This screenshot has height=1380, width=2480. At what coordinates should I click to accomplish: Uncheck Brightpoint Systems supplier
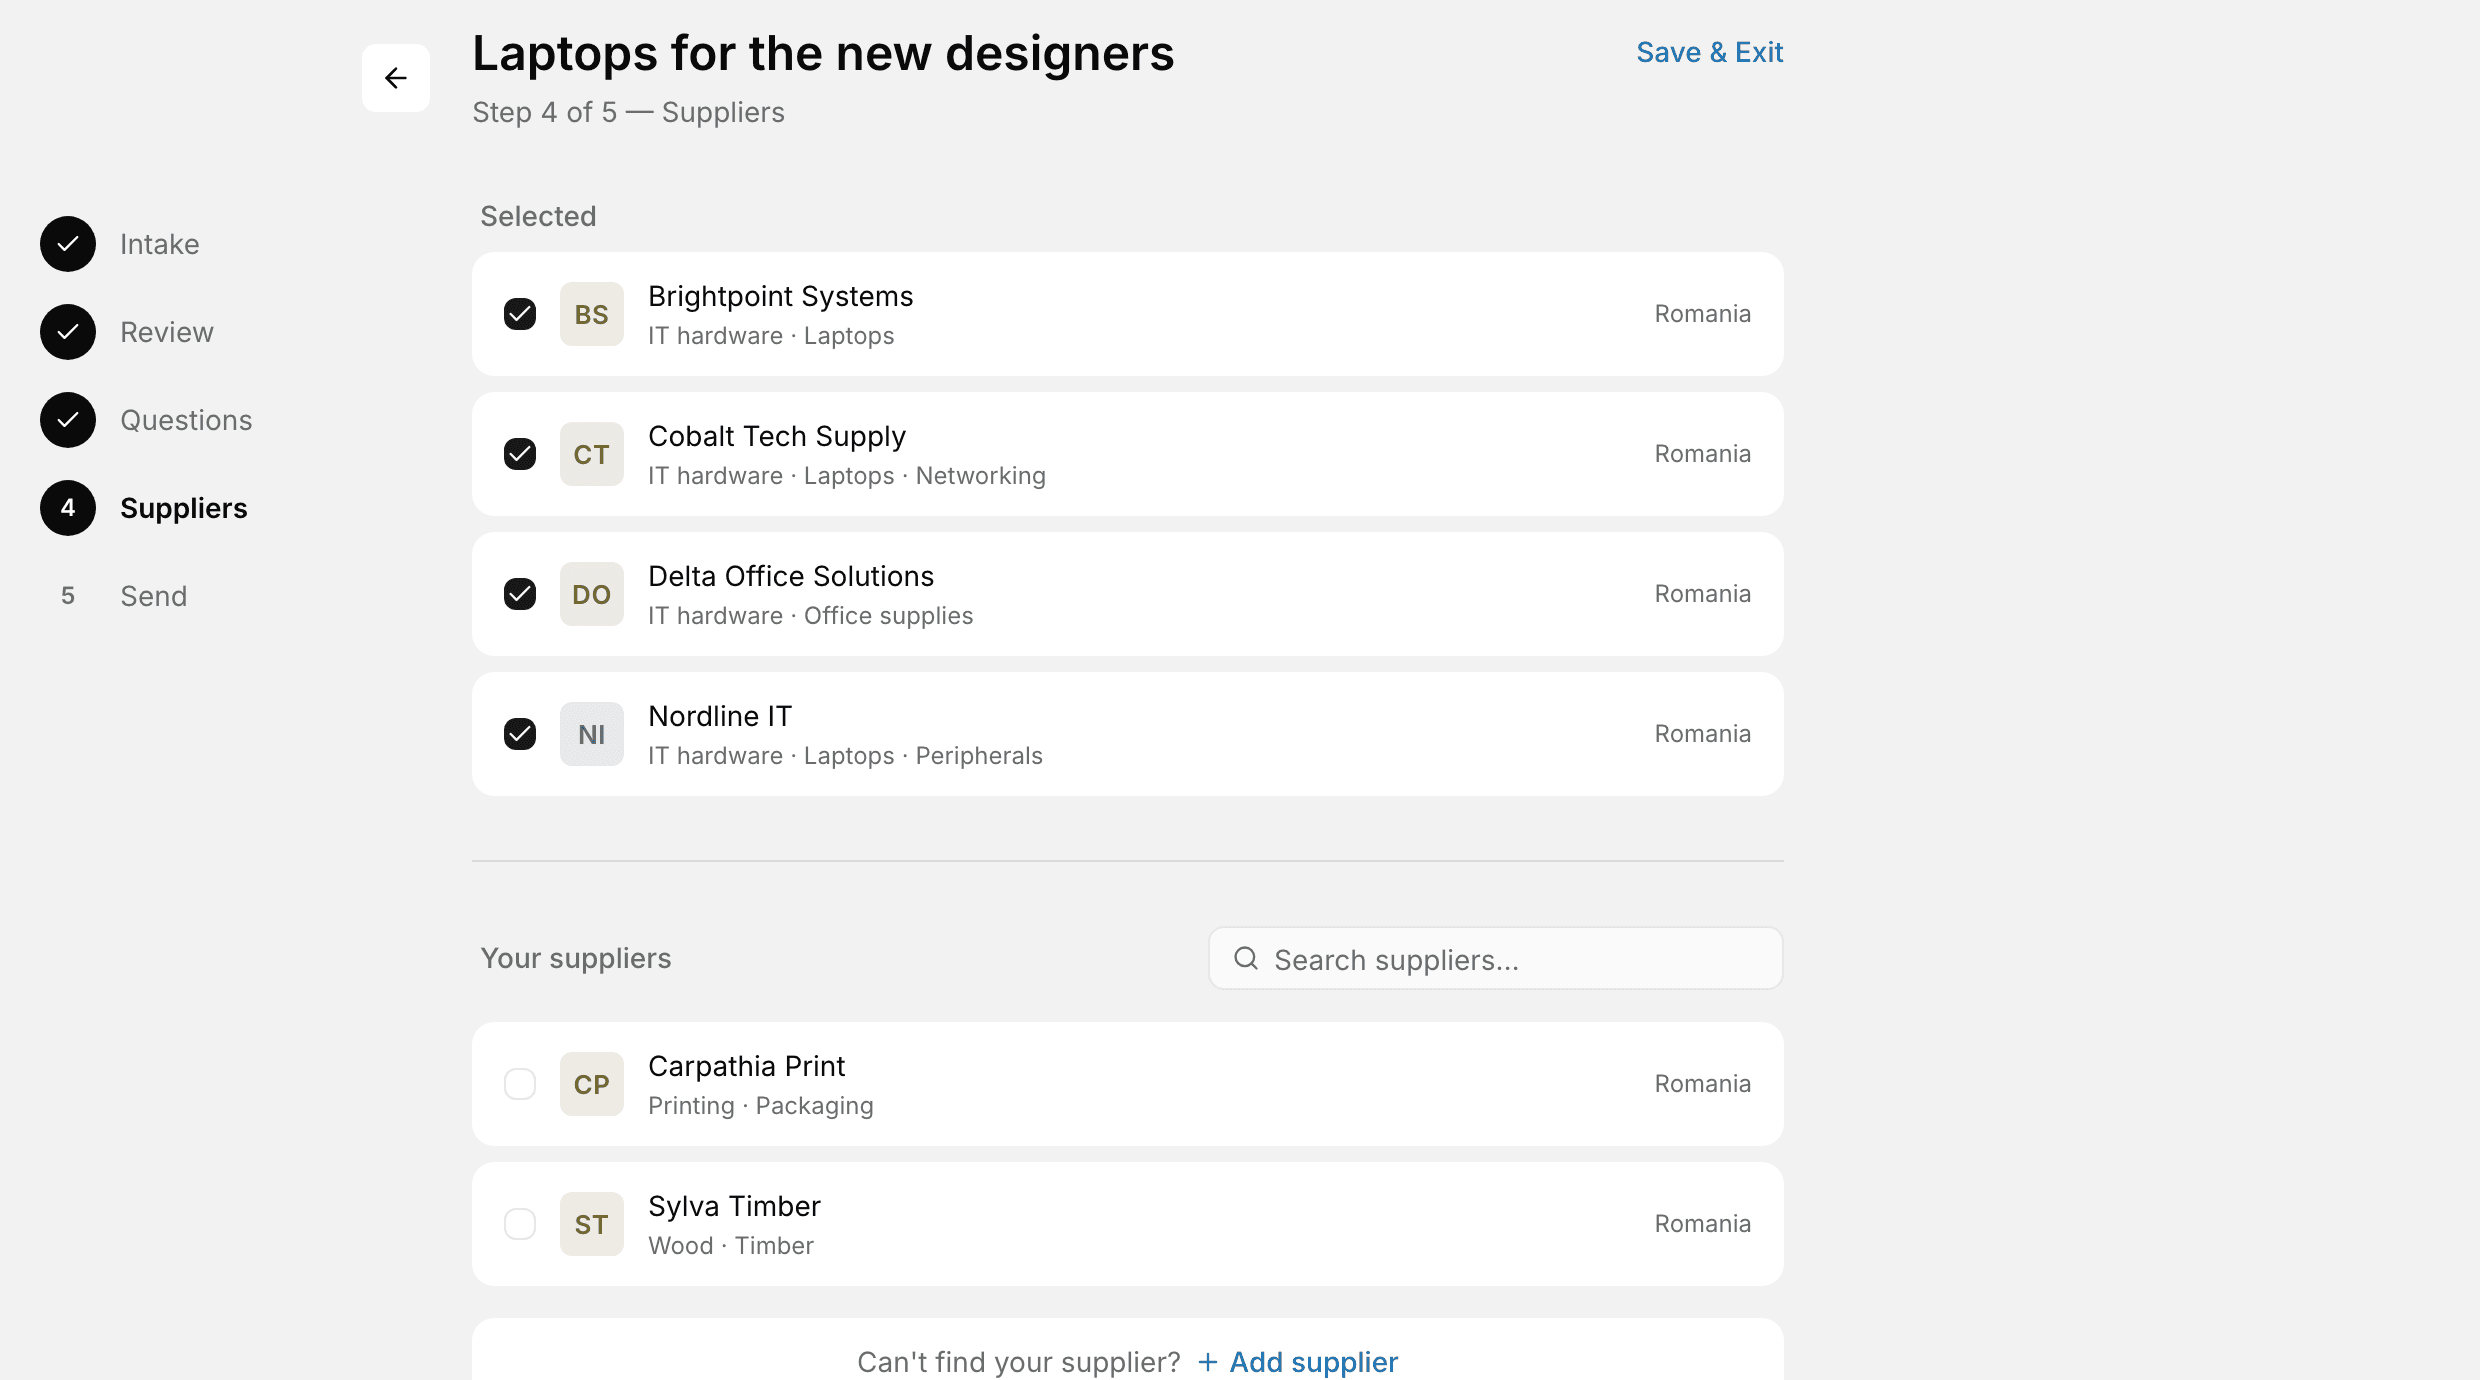coord(520,314)
